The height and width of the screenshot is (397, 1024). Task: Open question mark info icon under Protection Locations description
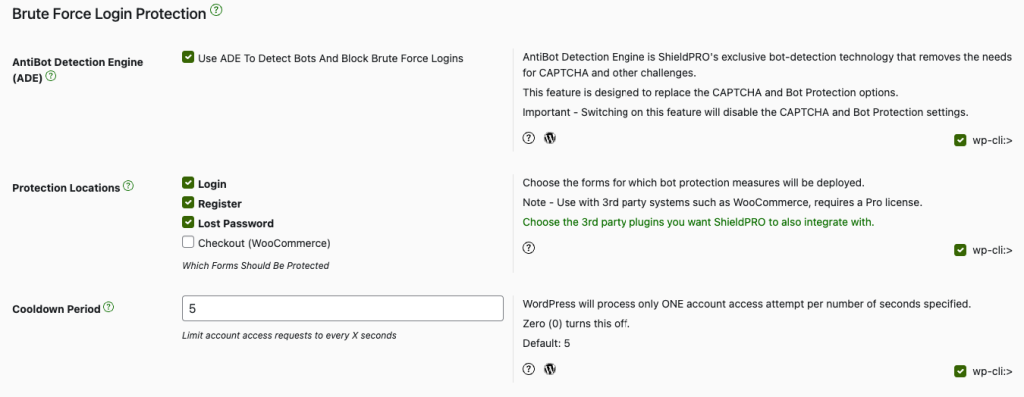(x=529, y=247)
